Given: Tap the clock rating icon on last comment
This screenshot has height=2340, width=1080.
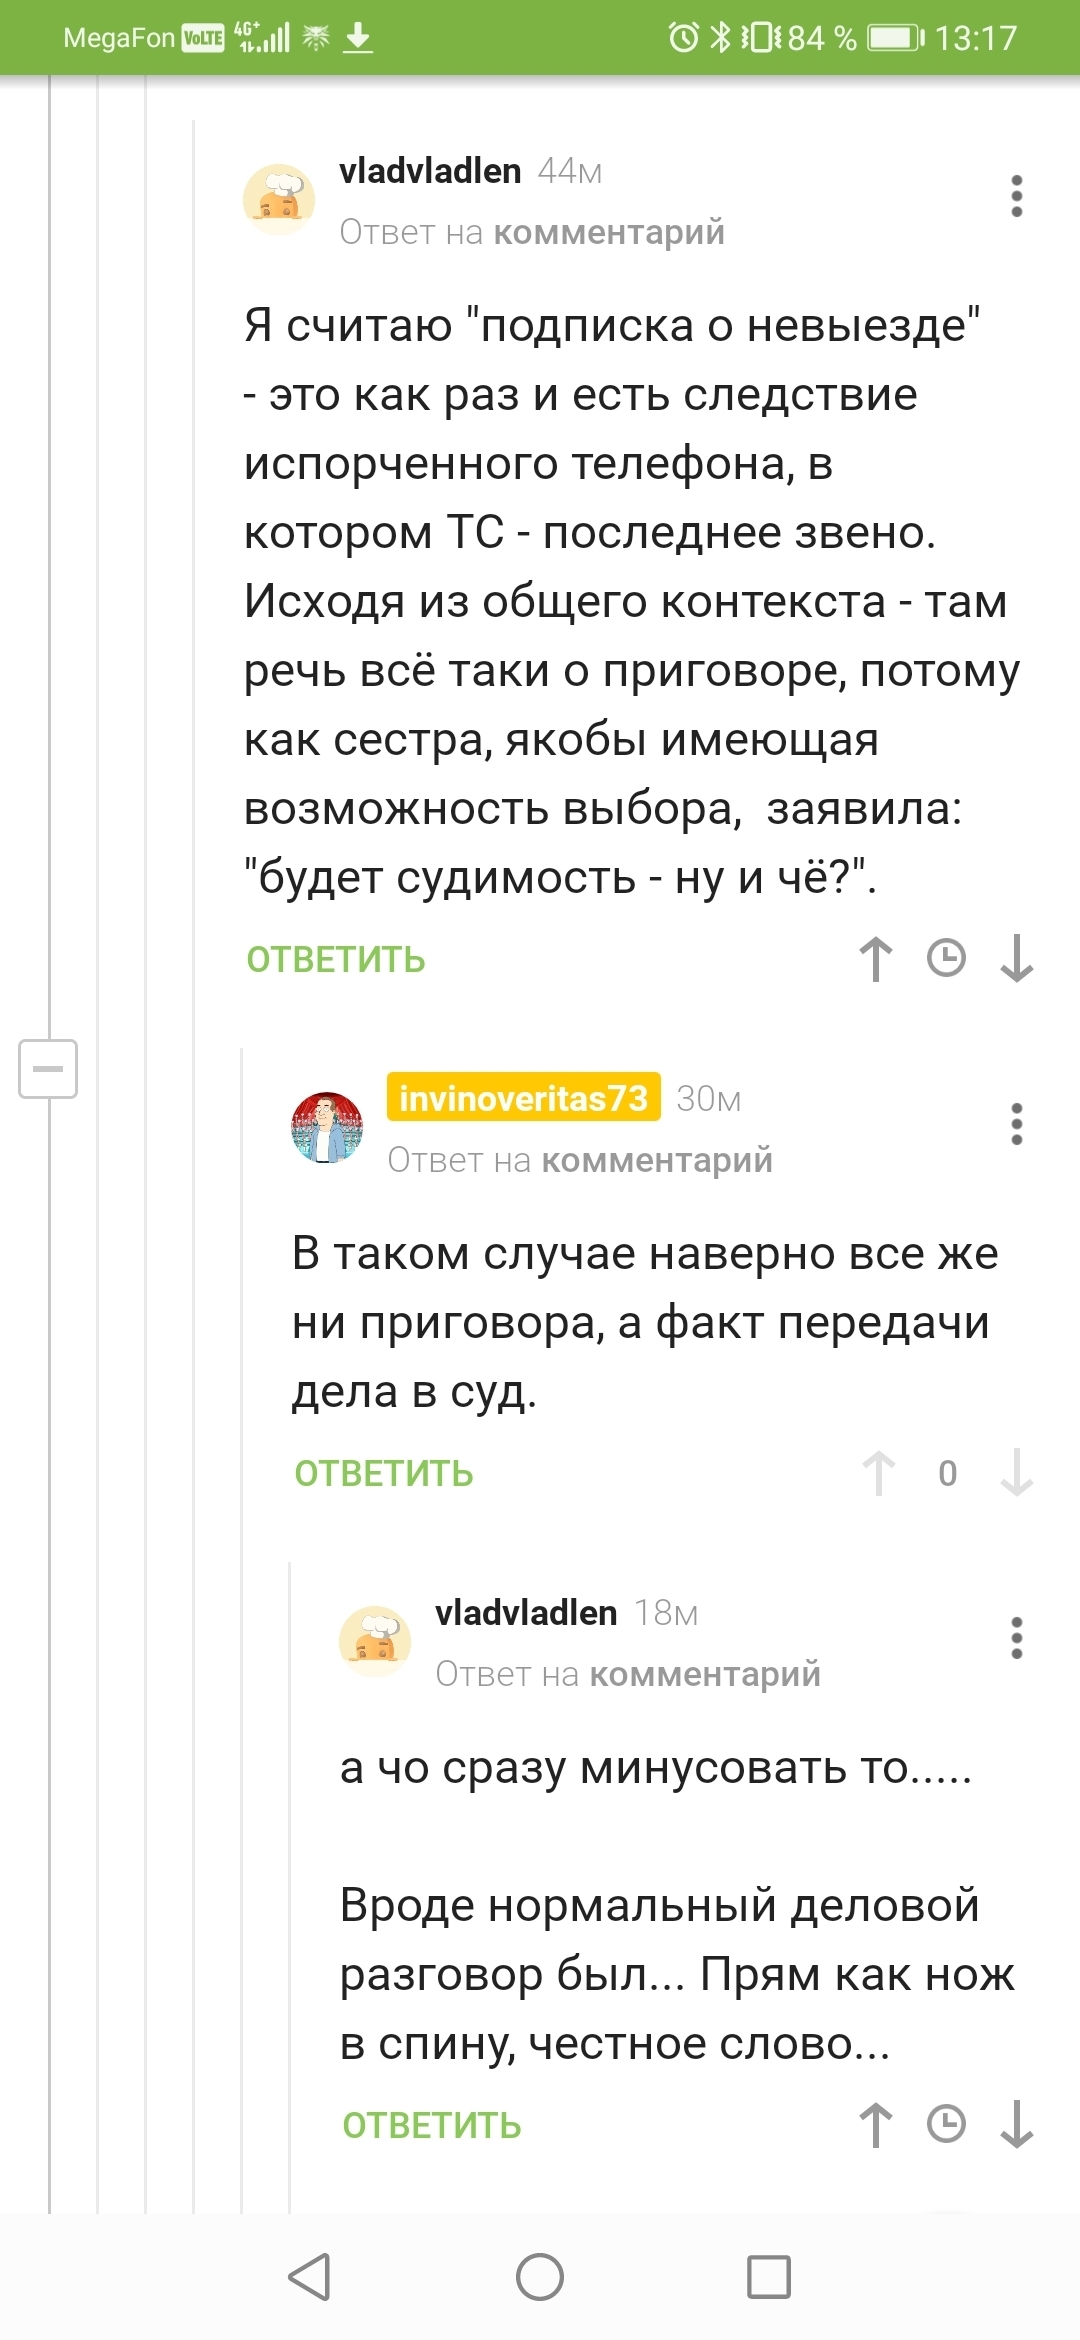Looking at the screenshot, I should click(946, 2124).
